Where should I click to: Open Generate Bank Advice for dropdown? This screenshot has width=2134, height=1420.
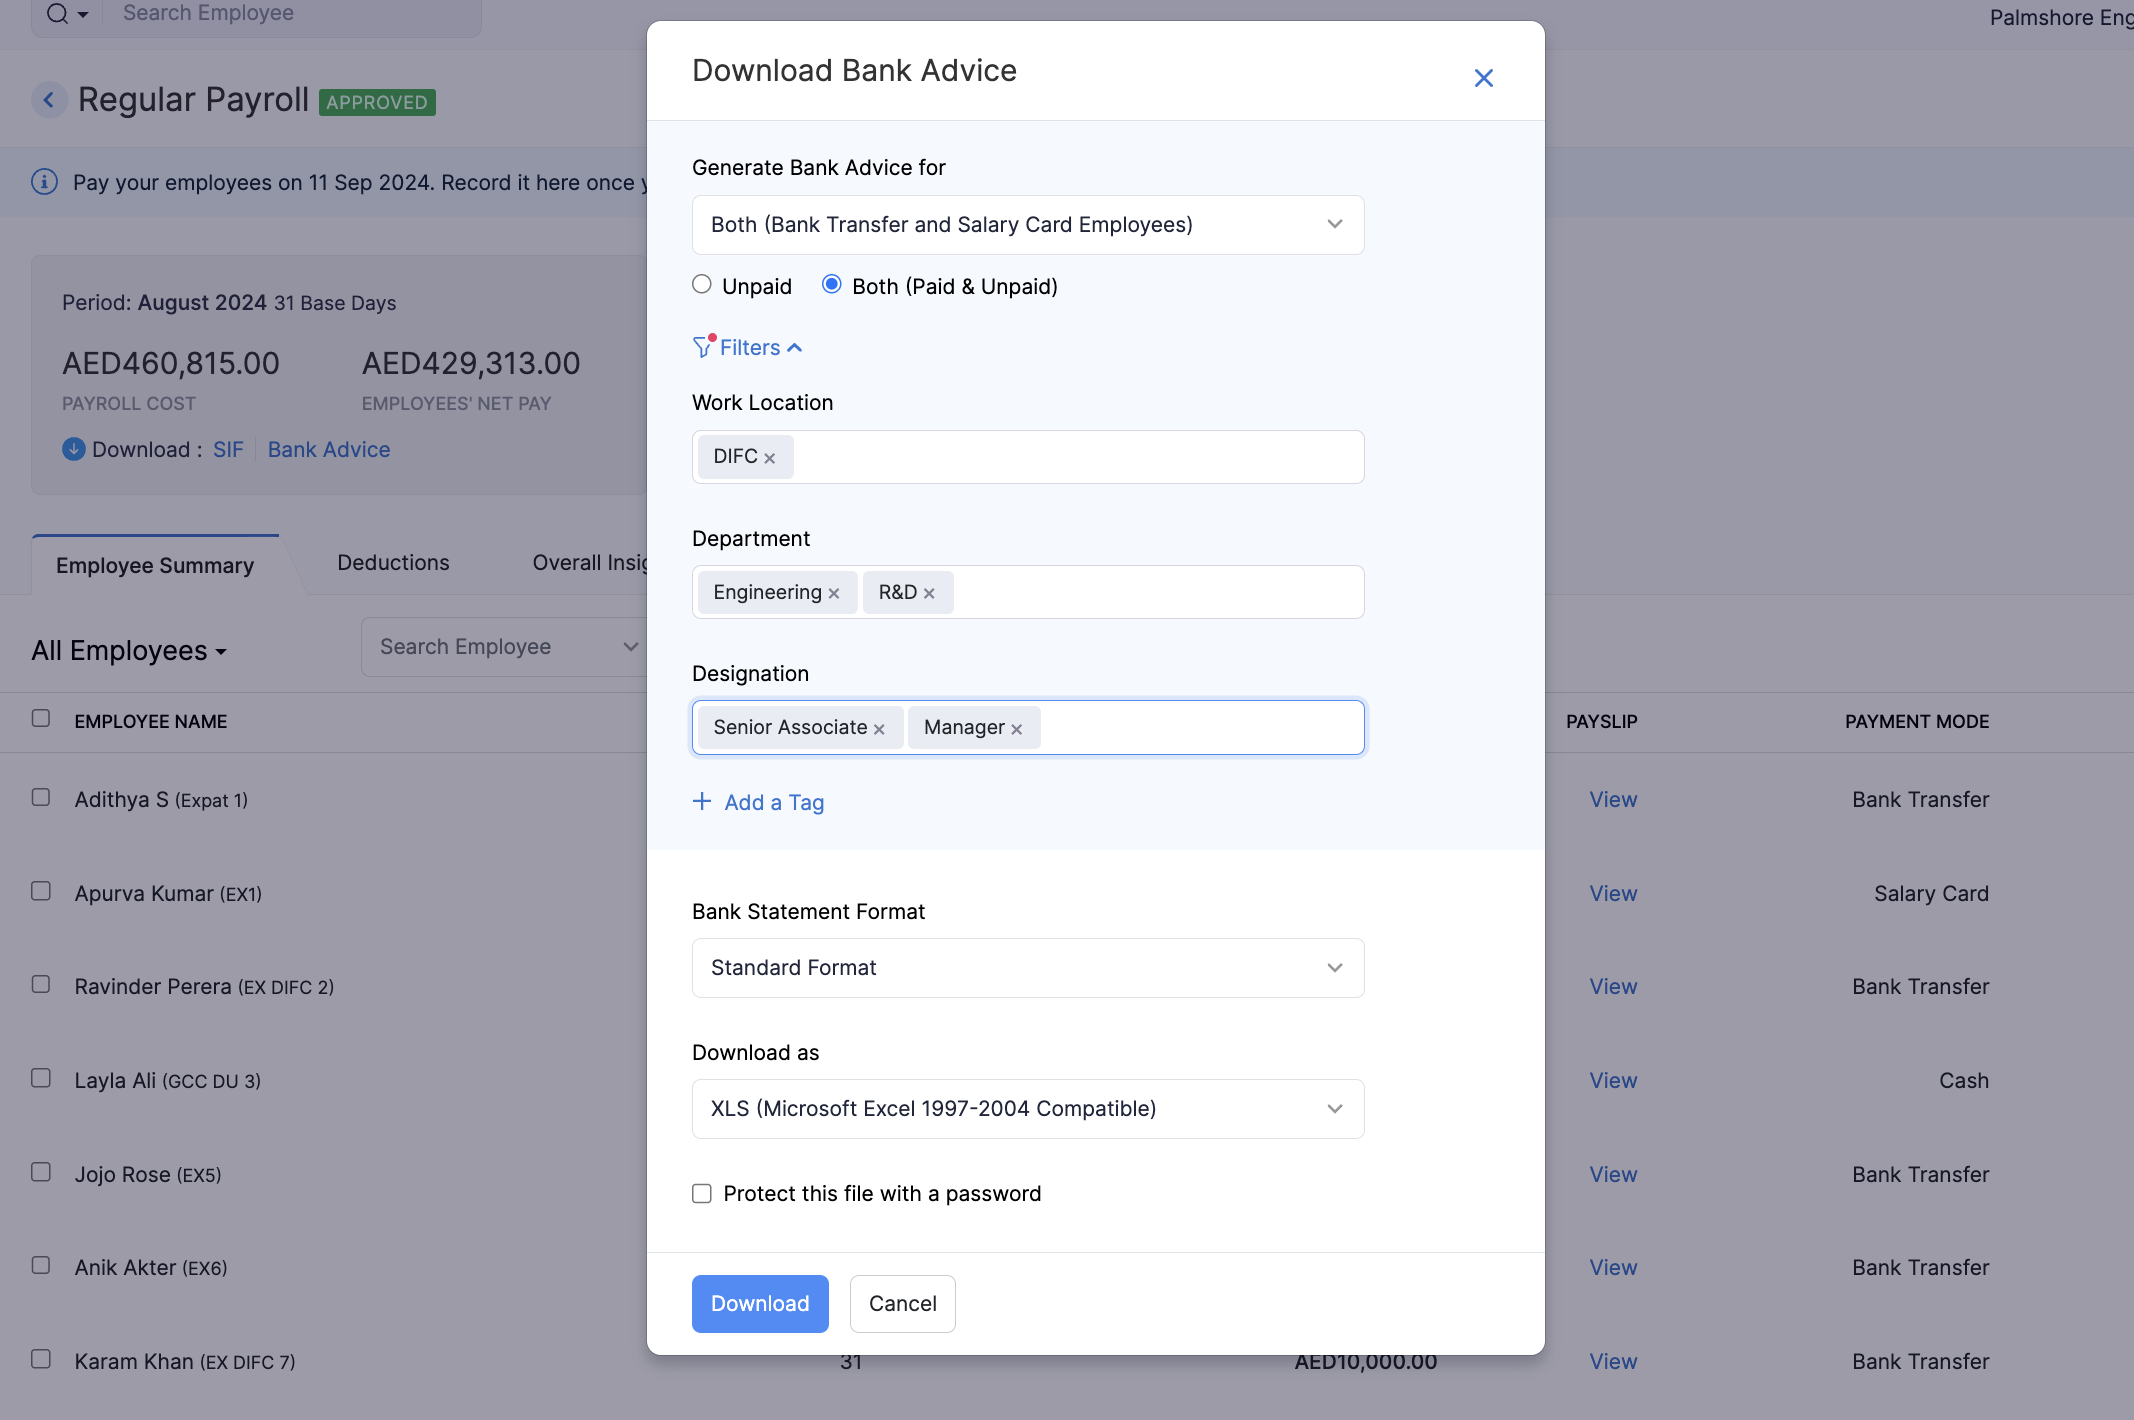tap(1028, 225)
